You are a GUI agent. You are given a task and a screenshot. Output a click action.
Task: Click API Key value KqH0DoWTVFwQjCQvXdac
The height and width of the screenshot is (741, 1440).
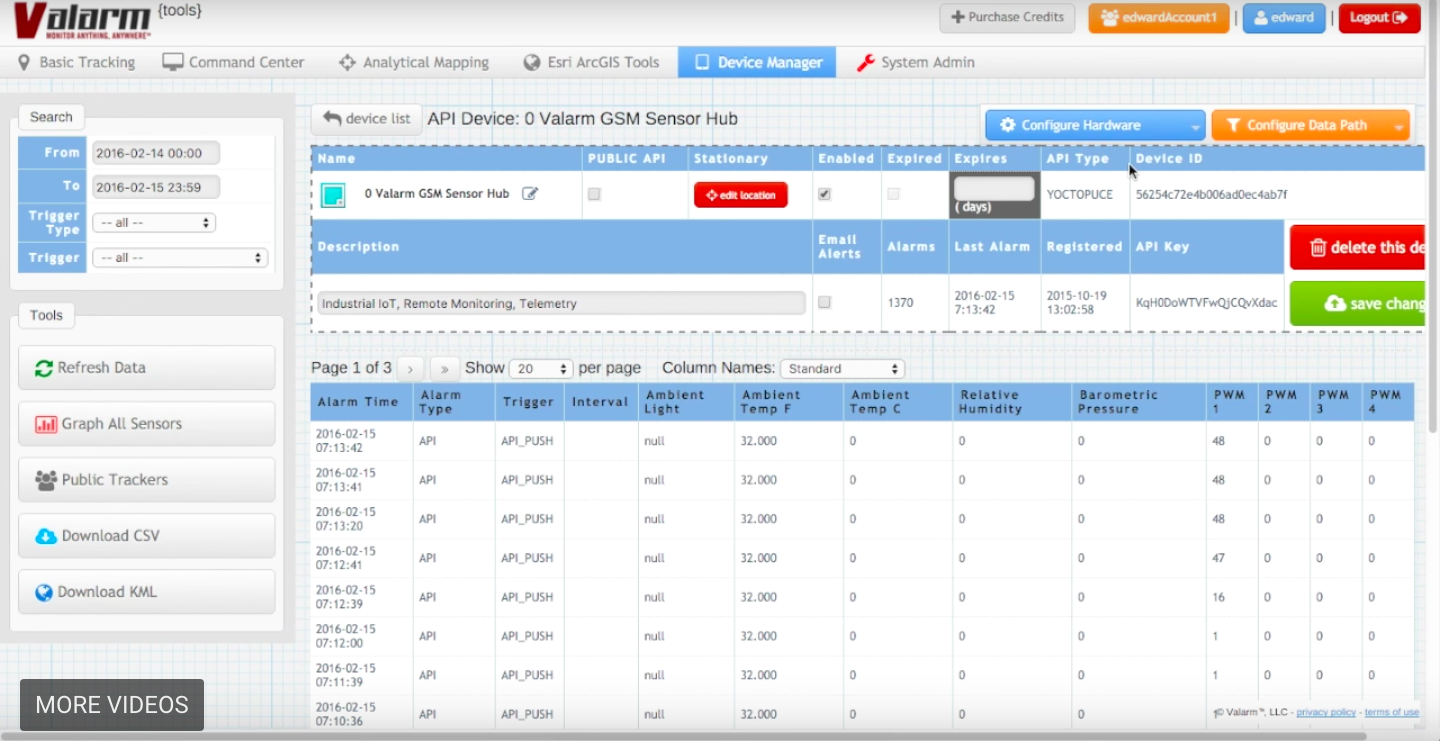click(x=1206, y=303)
